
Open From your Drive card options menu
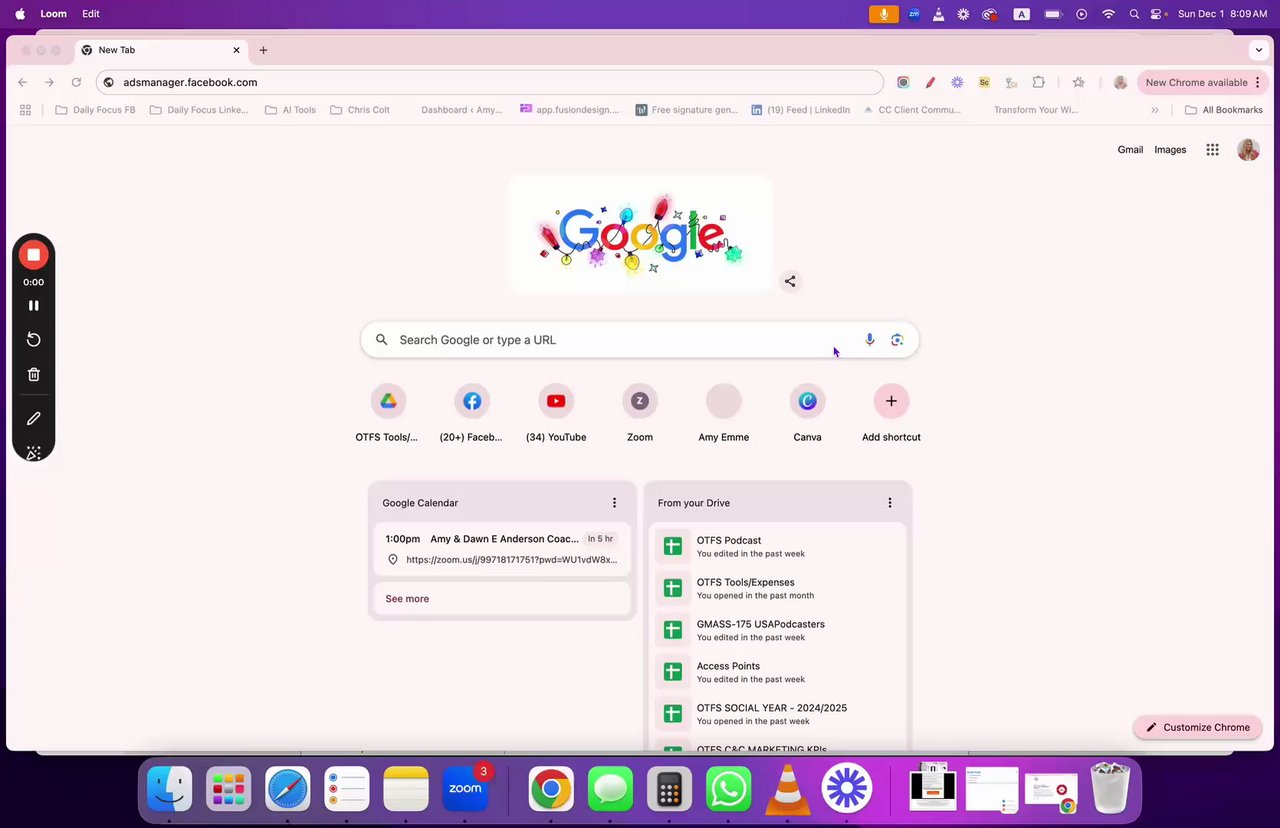(x=890, y=503)
